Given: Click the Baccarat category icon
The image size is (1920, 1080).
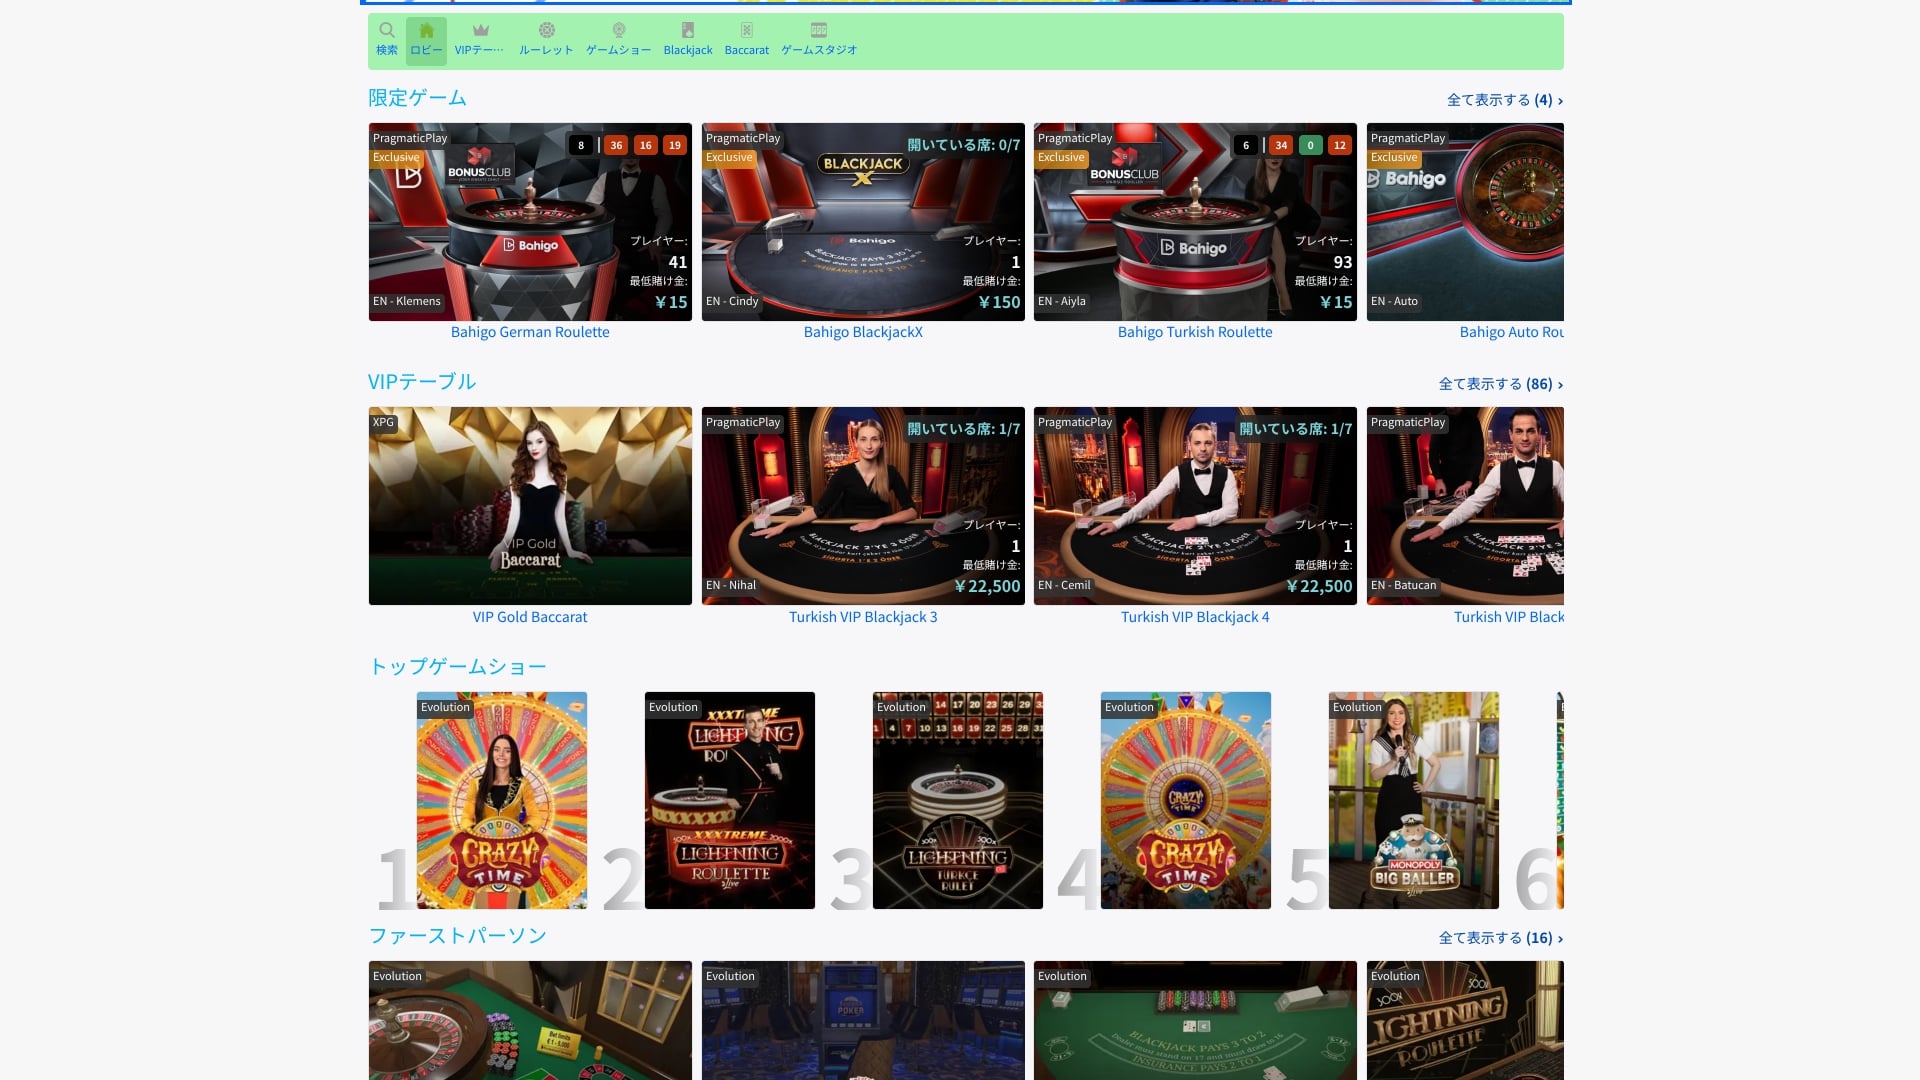Looking at the screenshot, I should click(745, 30).
